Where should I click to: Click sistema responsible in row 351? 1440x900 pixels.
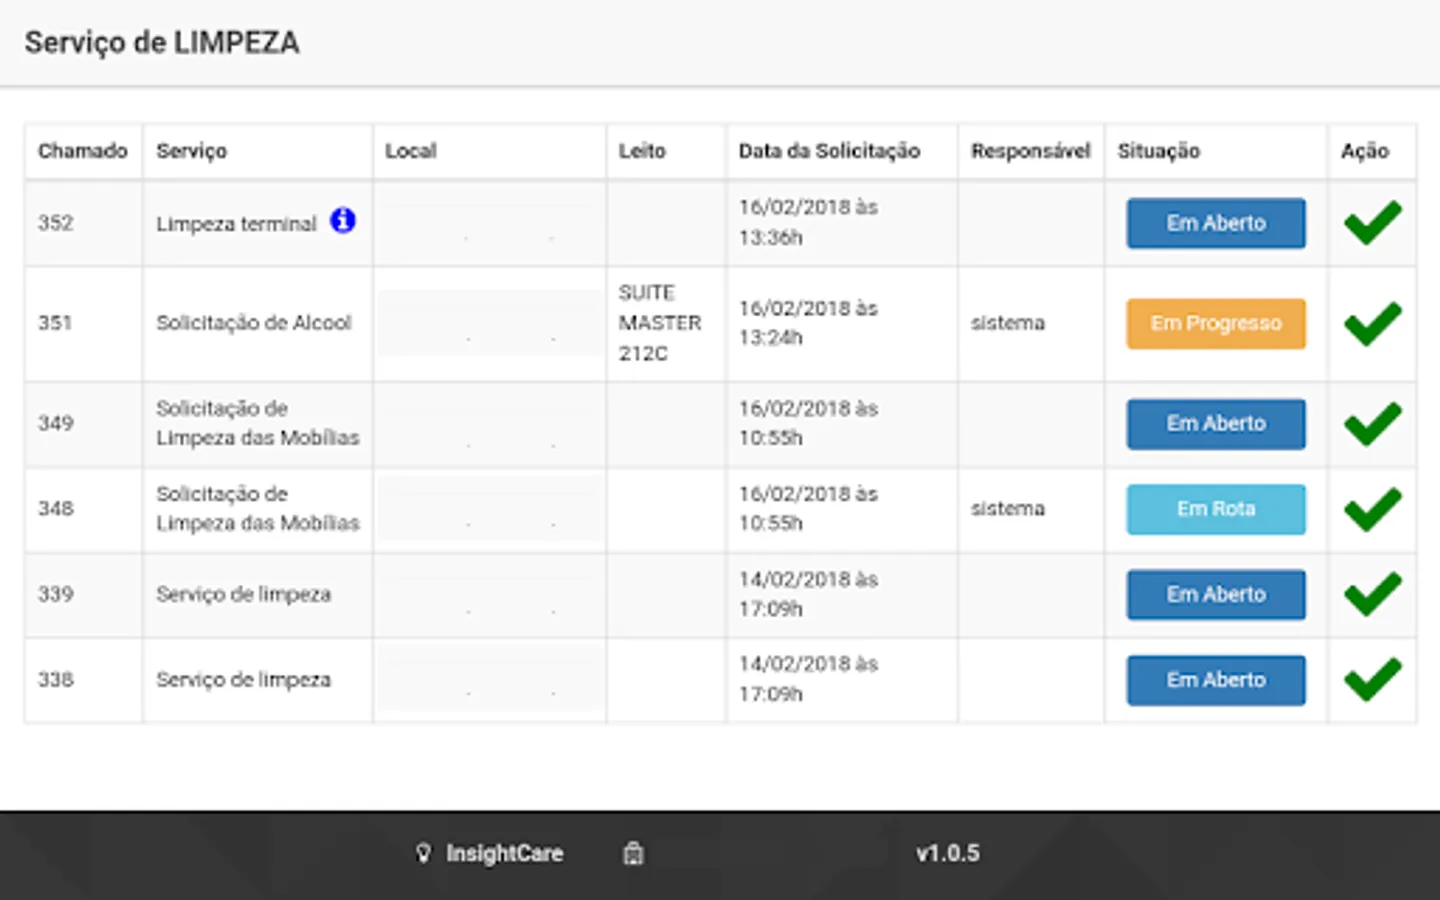[1008, 323]
